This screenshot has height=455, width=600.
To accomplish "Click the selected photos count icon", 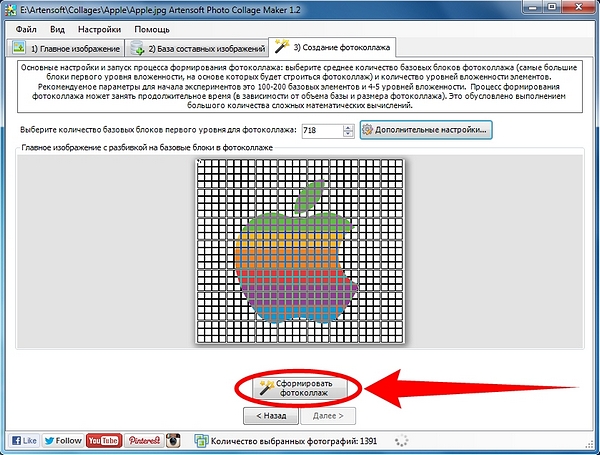I will click(201, 441).
